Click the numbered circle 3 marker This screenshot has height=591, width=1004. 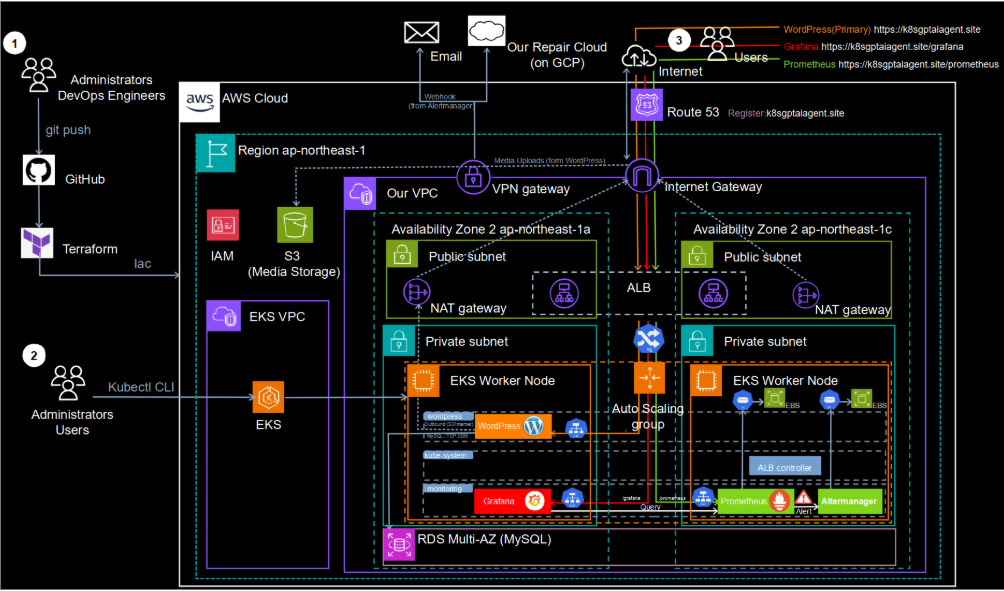click(x=681, y=40)
